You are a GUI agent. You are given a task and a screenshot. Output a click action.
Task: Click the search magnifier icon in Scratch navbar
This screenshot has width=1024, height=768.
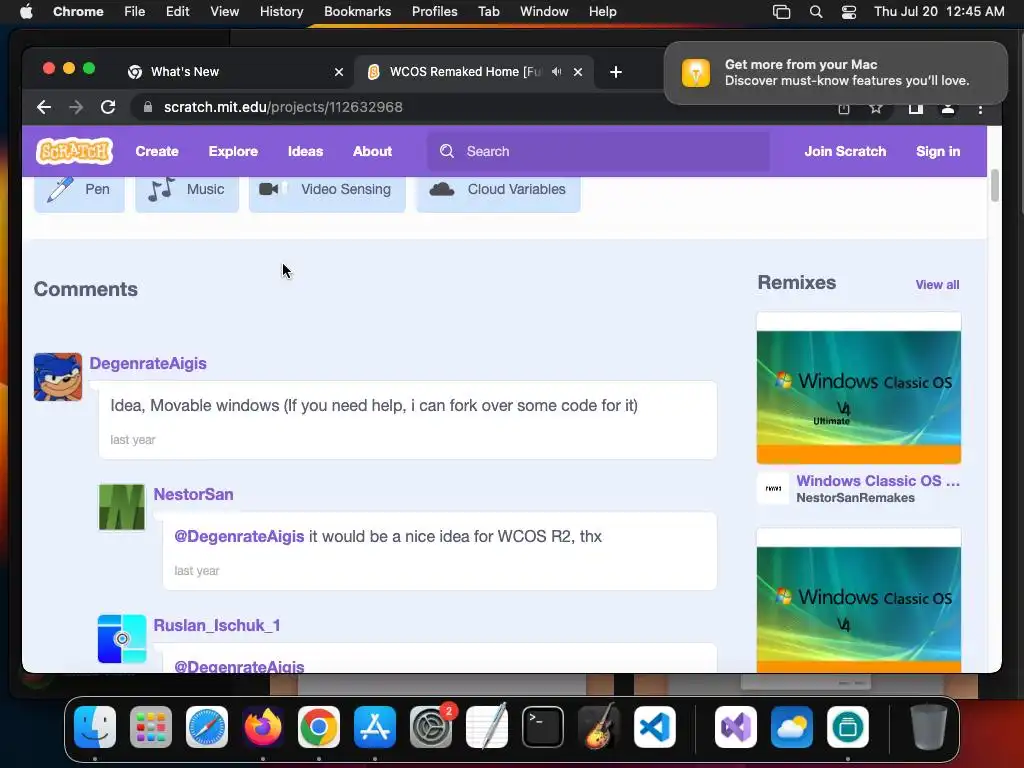tap(447, 151)
